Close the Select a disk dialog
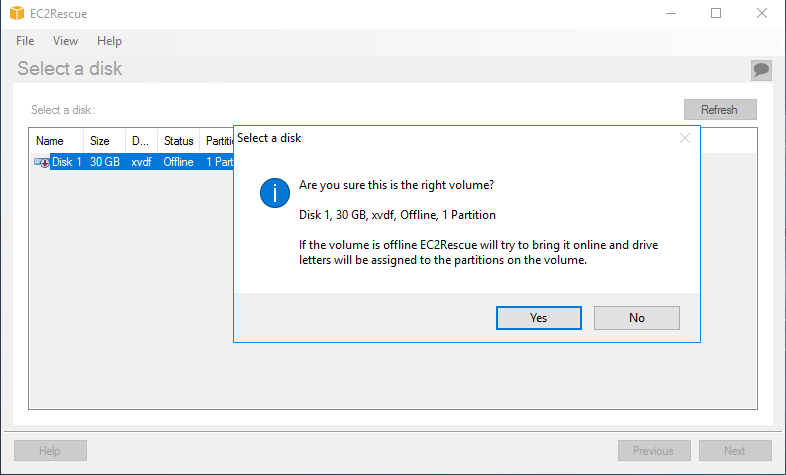 685,138
